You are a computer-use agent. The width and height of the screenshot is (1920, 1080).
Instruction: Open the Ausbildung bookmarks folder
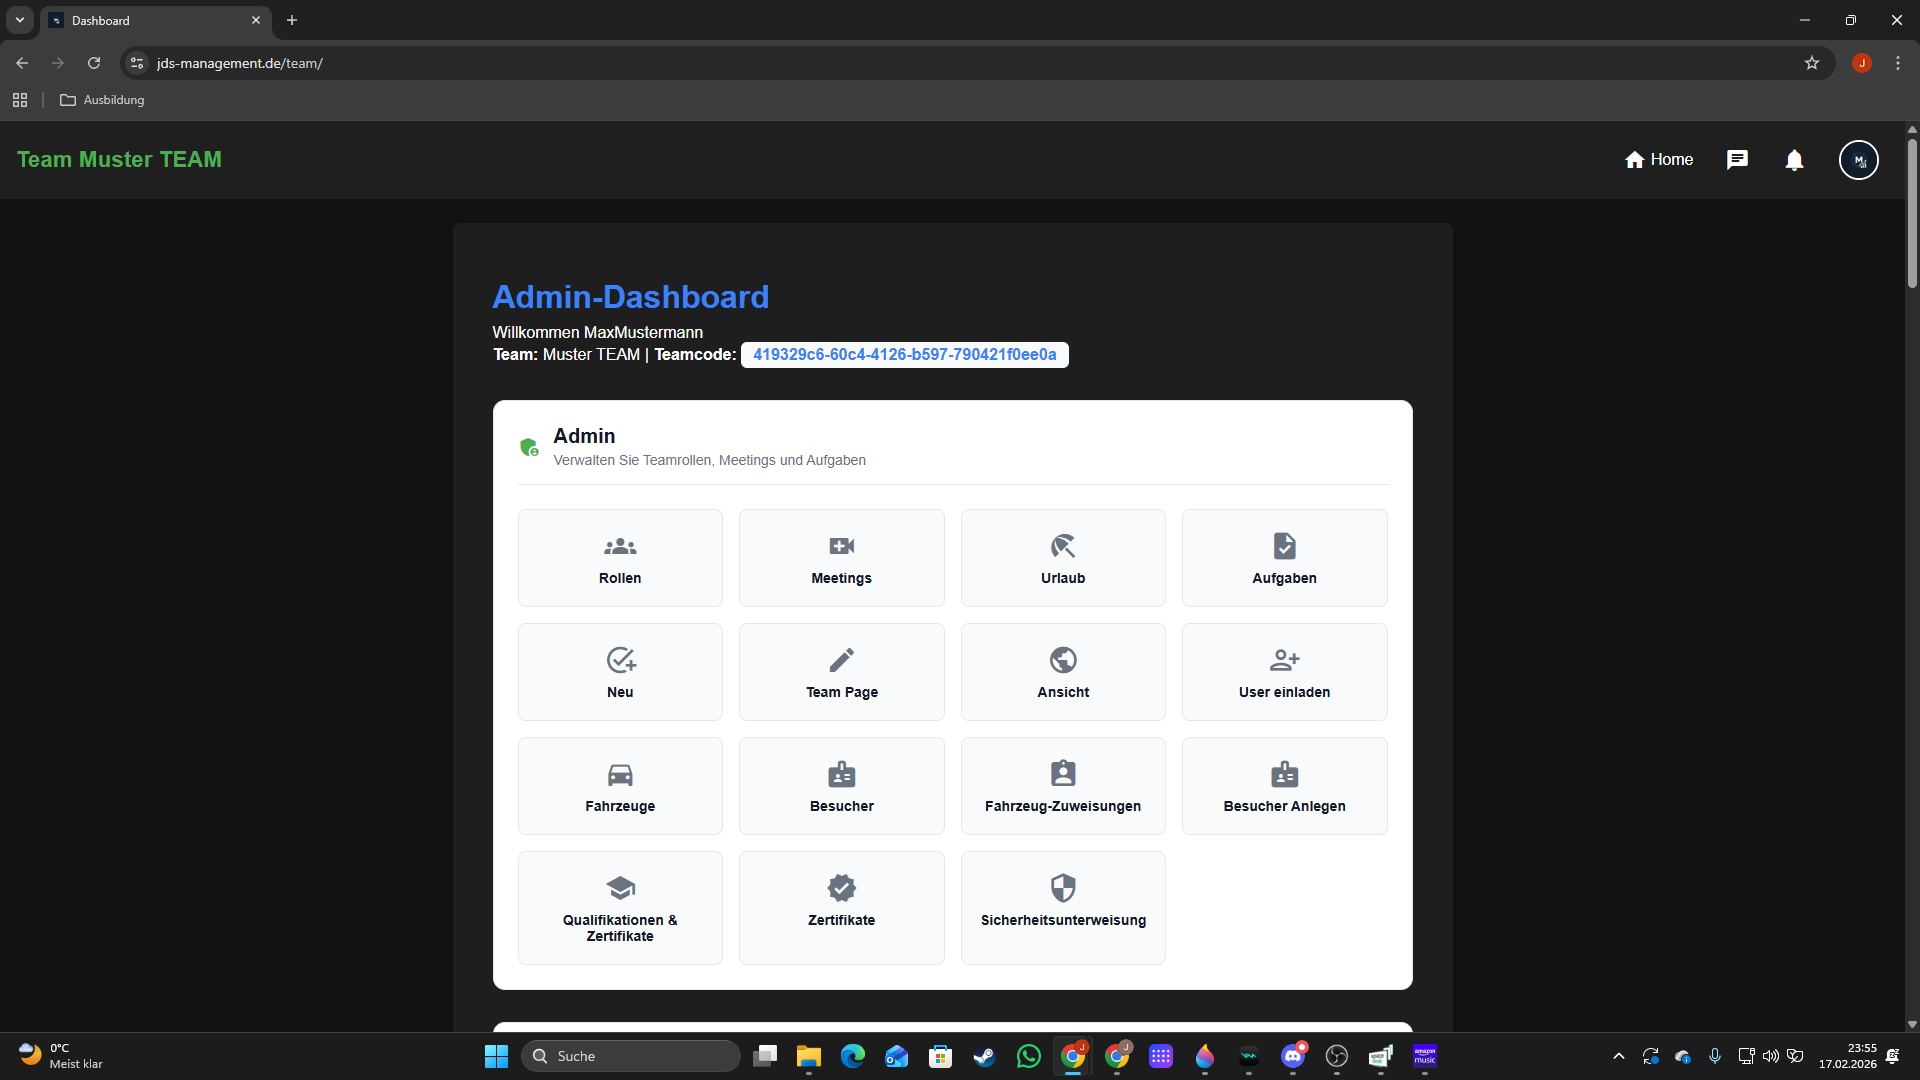pos(102,100)
